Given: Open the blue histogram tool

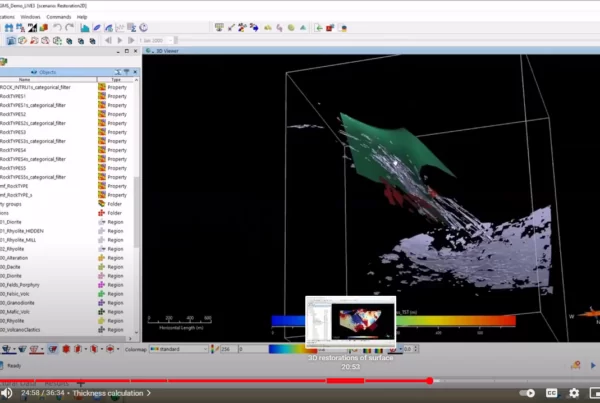Looking at the screenshot, I should point(85,28).
